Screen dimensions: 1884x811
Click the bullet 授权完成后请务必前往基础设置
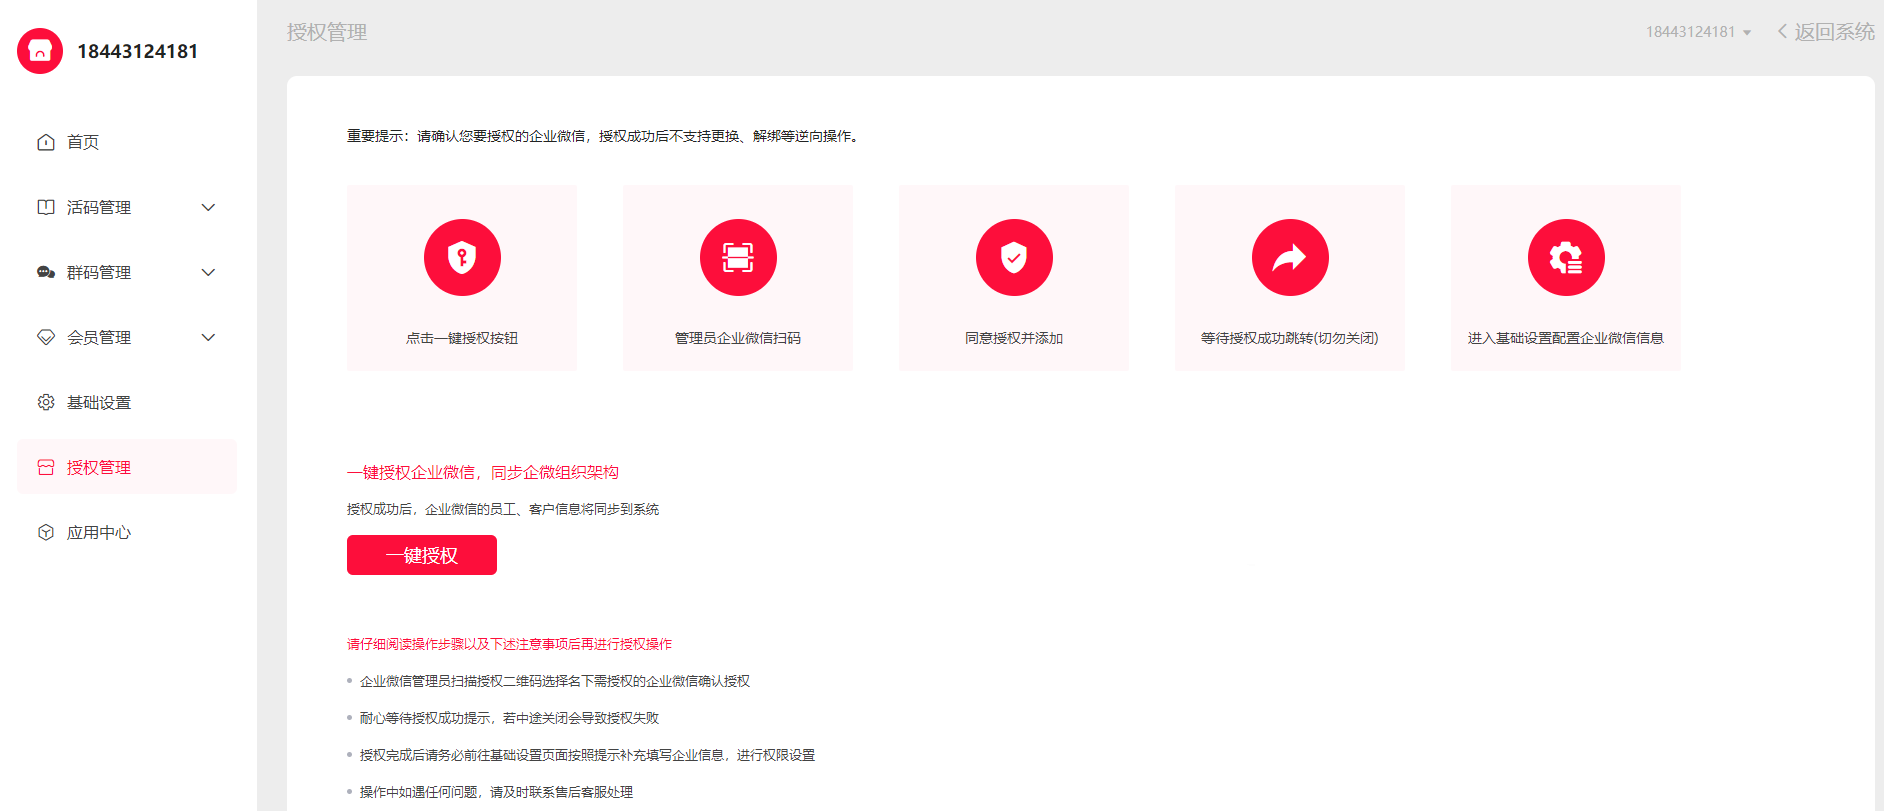coord(587,755)
